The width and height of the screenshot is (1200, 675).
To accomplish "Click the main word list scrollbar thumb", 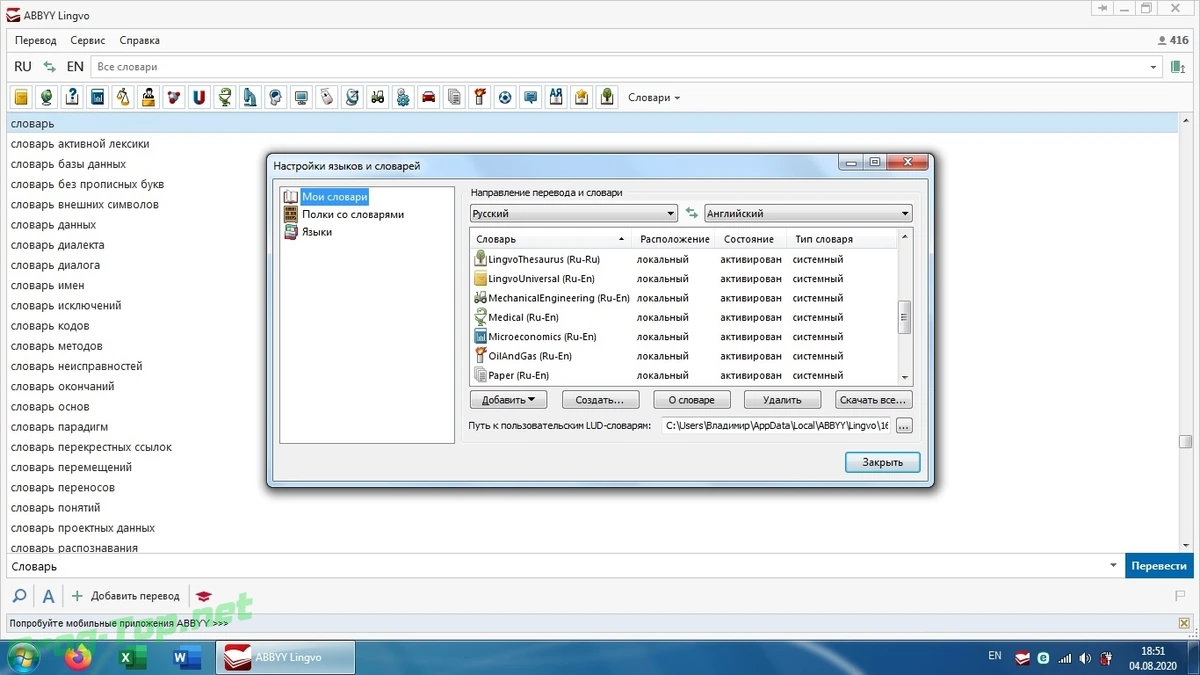I will 1185,442.
